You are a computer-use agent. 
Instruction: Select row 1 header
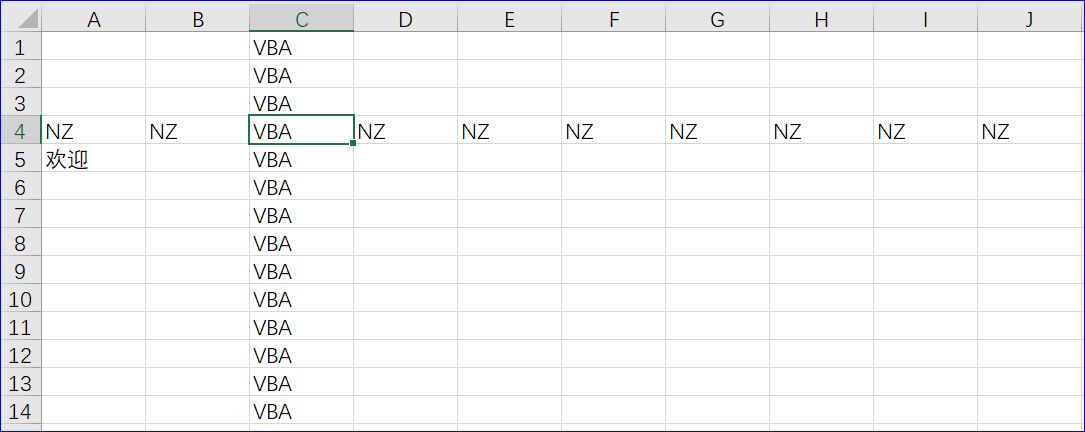(x=21, y=46)
